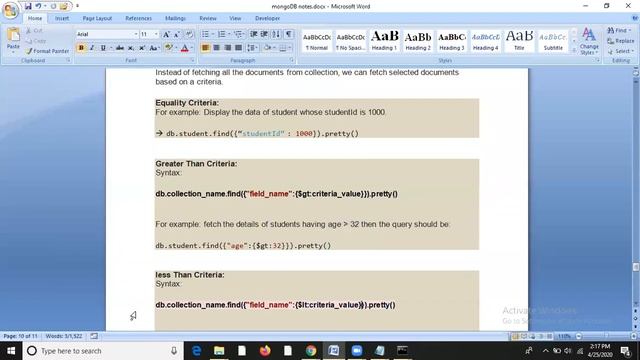Open line spacing dropdown
The image size is (640, 360).
tap(252, 48)
